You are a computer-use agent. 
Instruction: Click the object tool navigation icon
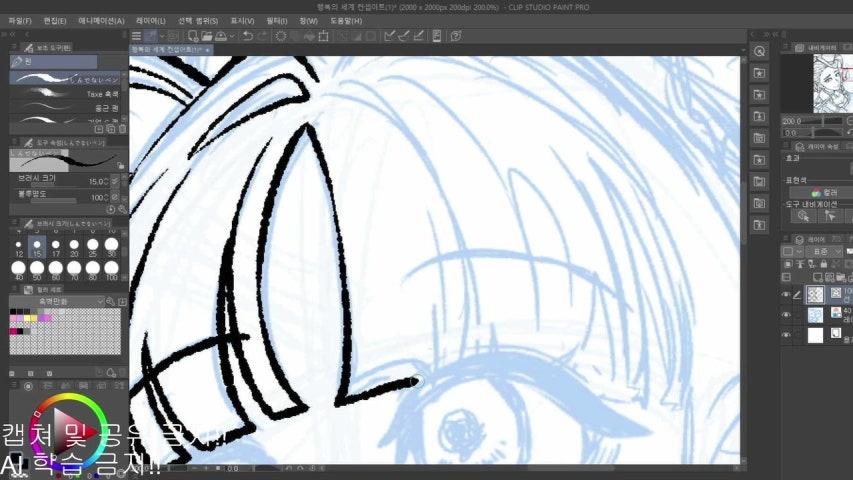(x=803, y=216)
